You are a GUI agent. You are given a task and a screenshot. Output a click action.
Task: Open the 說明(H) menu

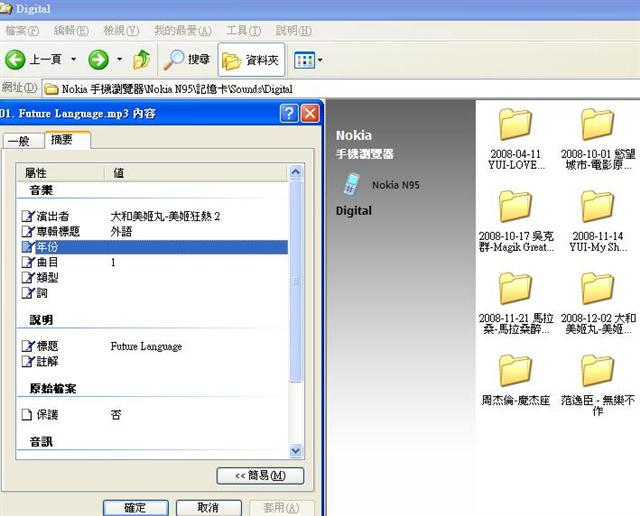click(x=293, y=31)
